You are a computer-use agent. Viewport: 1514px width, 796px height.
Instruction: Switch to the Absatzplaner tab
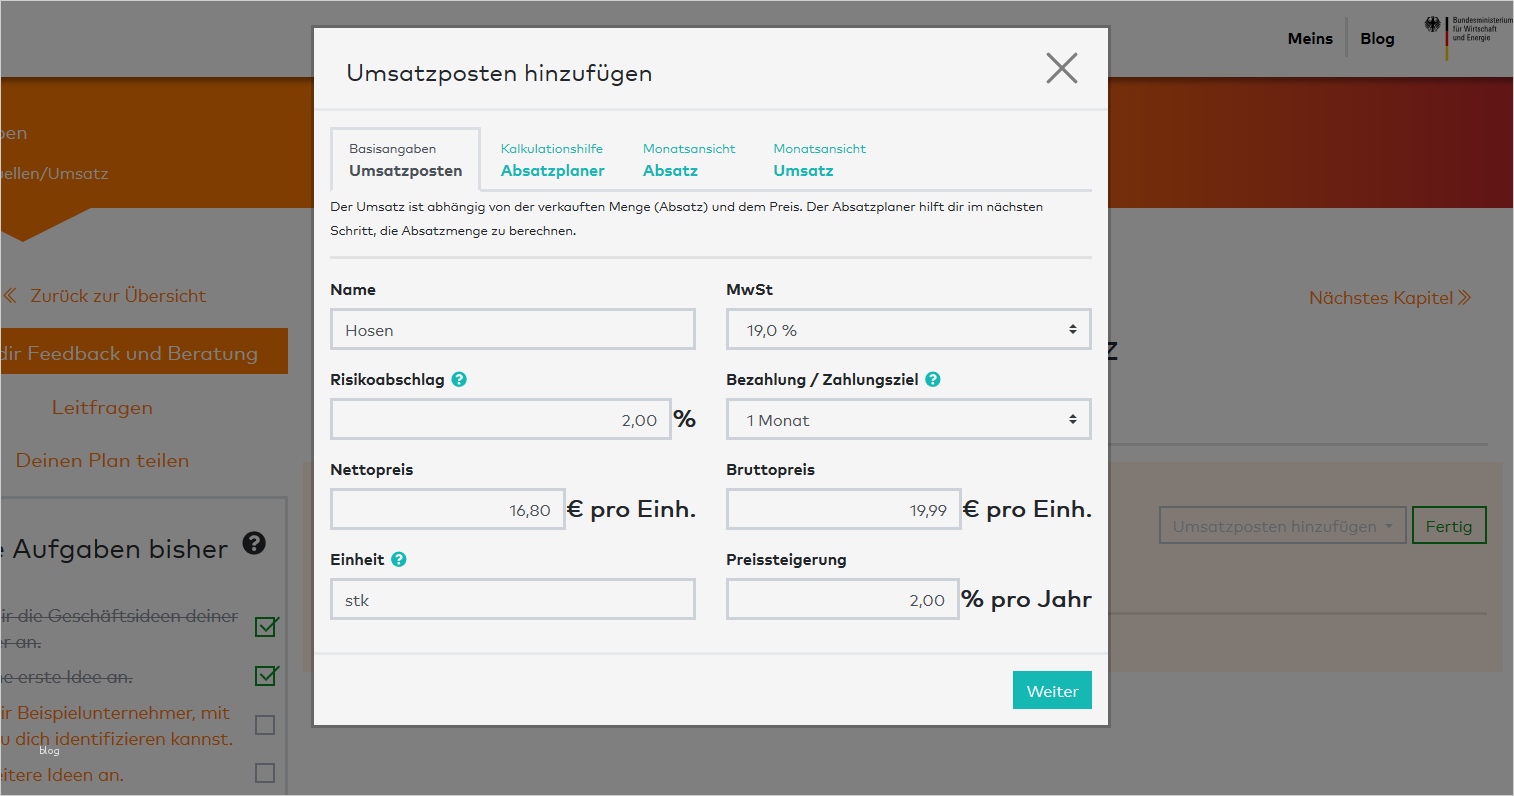point(552,160)
